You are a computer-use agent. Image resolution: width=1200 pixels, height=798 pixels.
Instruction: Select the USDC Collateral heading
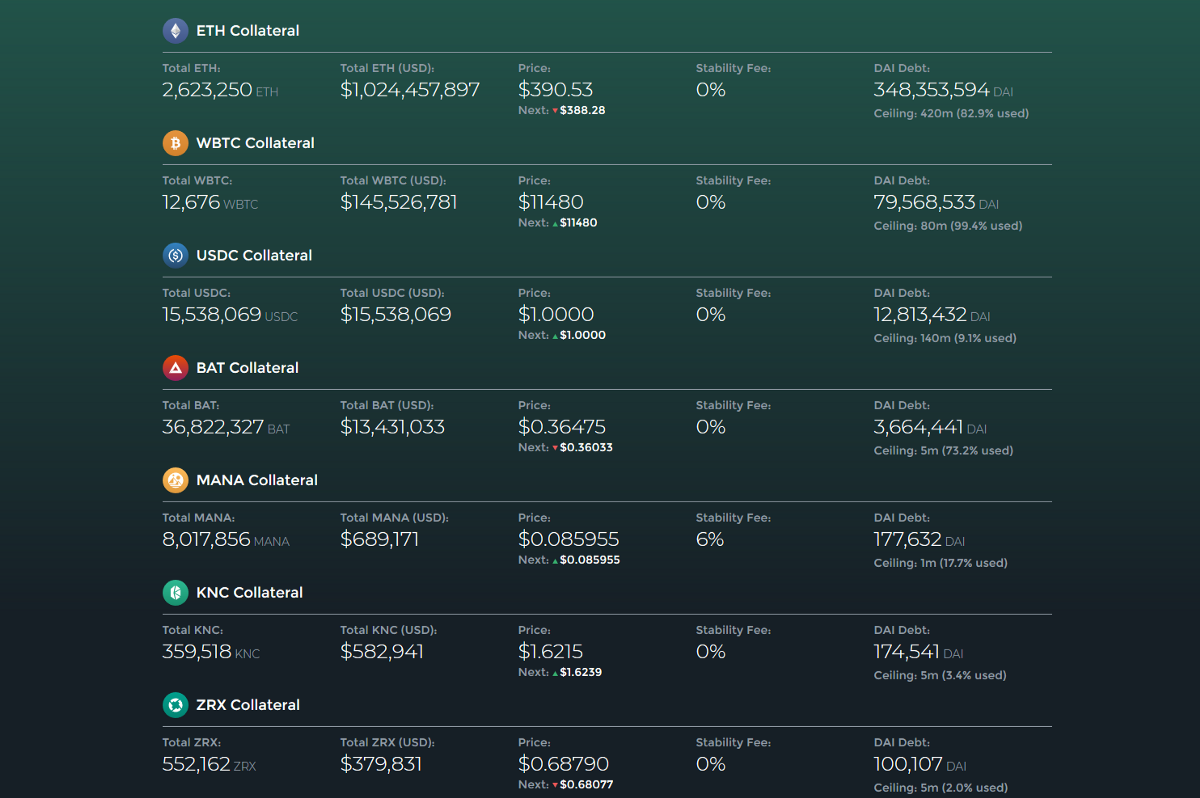(x=254, y=255)
